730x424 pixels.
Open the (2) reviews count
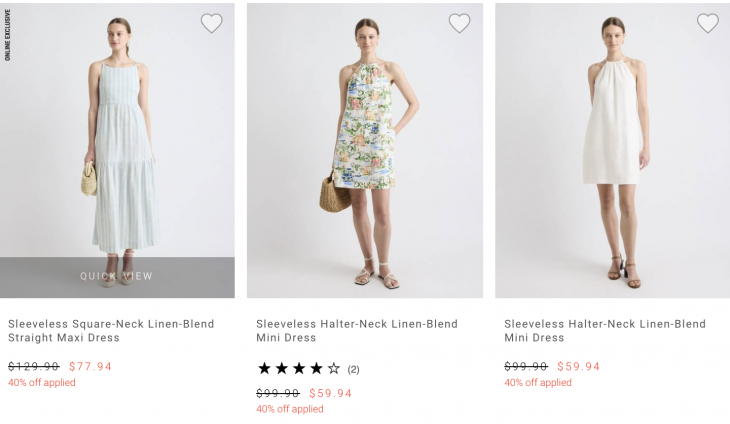pos(353,370)
